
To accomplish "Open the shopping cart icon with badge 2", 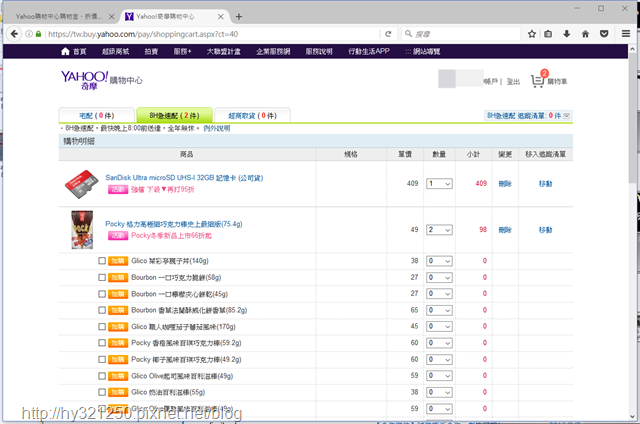I will (x=539, y=79).
